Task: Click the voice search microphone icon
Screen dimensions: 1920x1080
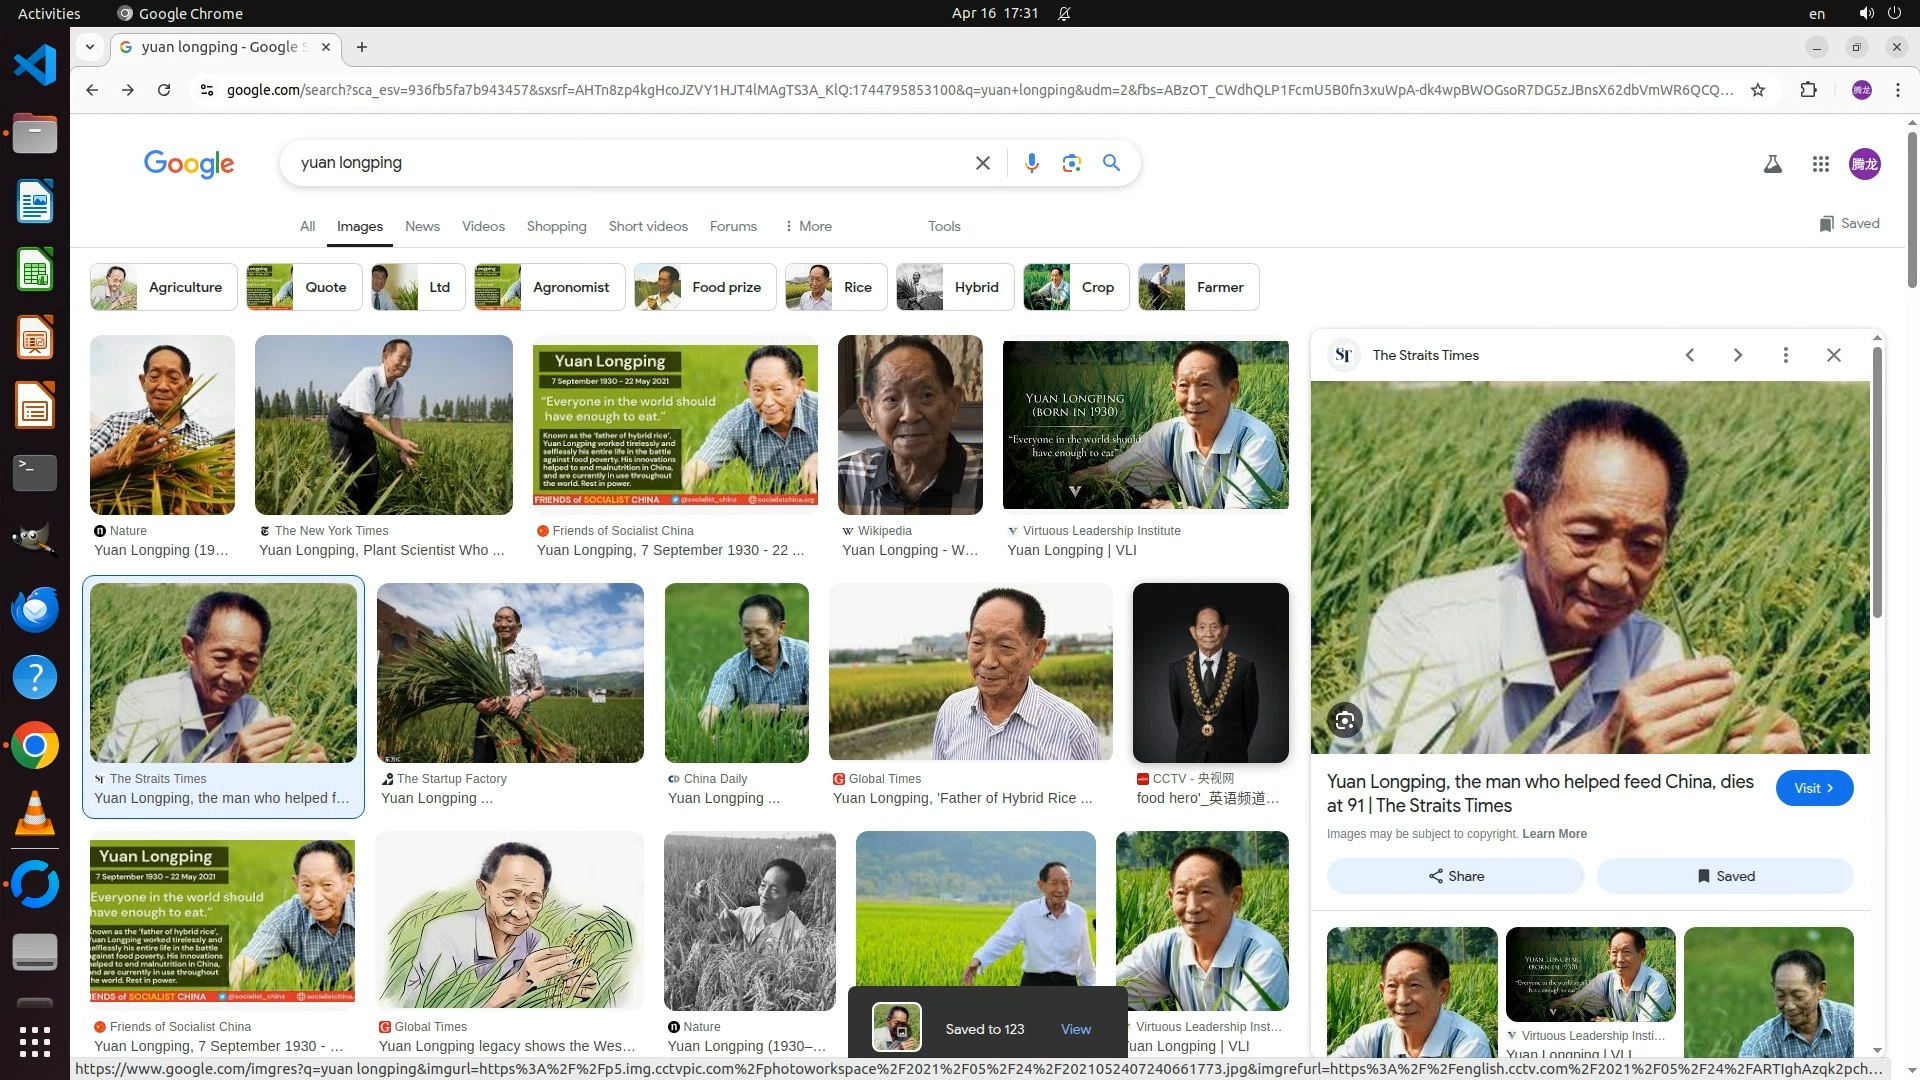Action: pyautogui.click(x=1031, y=163)
